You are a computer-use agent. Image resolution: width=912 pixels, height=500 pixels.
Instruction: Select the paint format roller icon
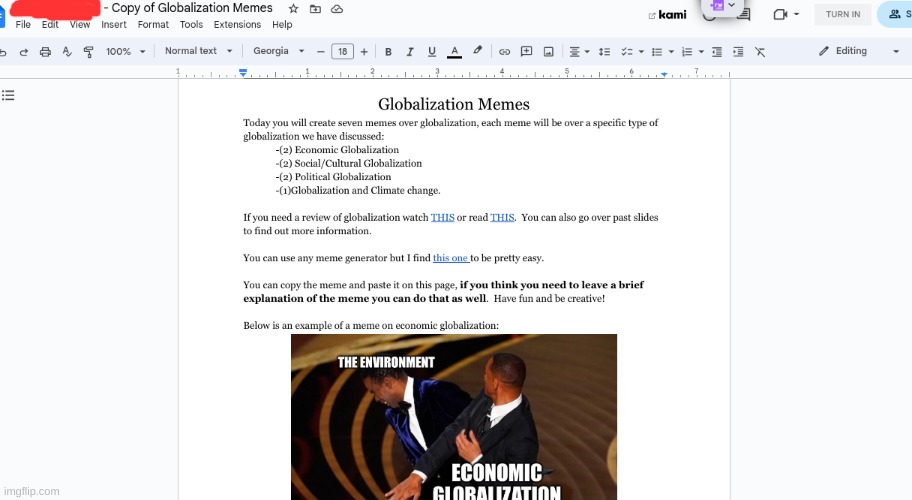(88, 52)
